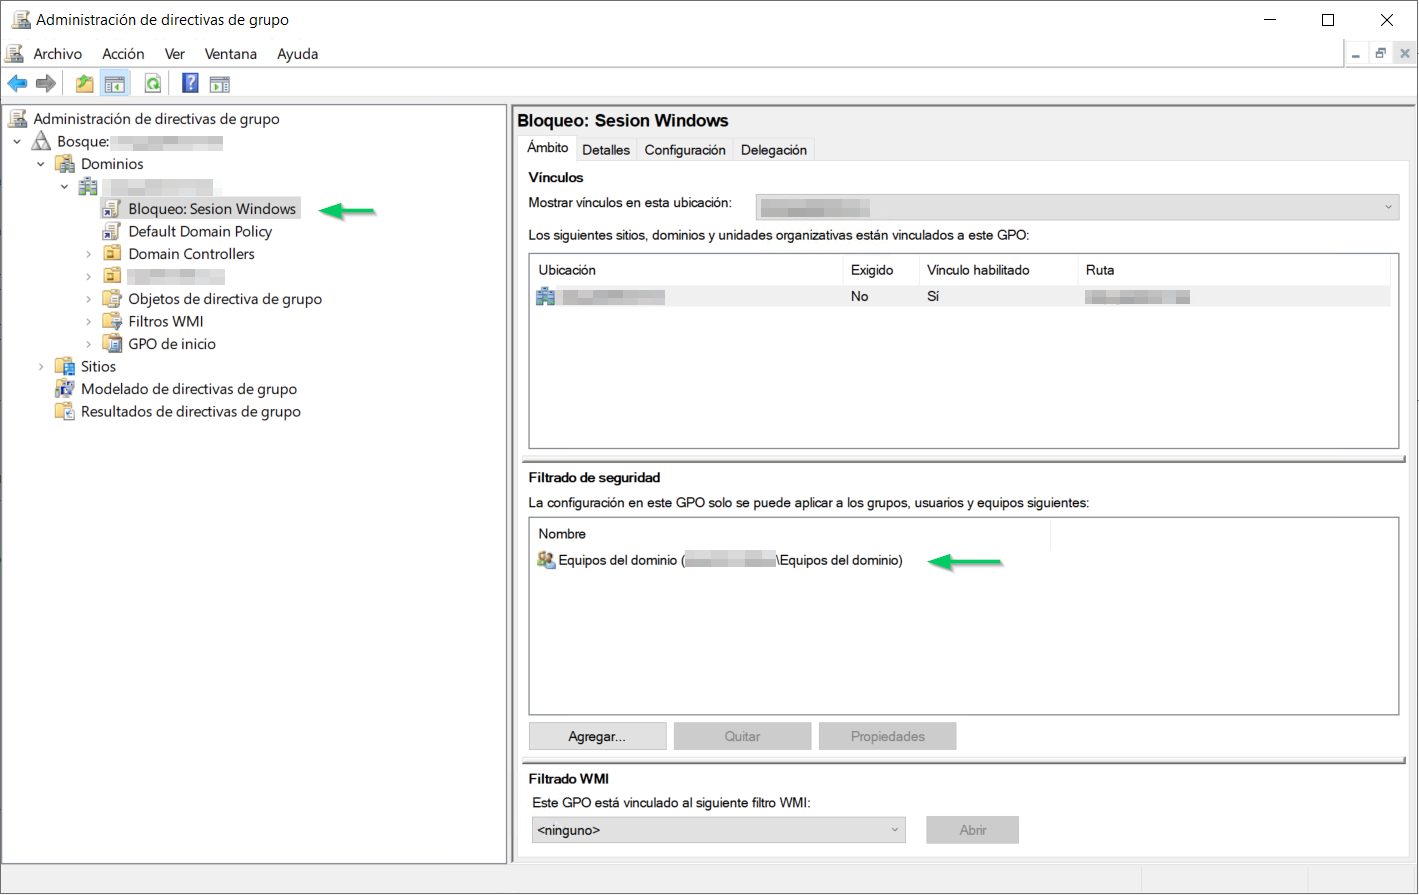This screenshot has width=1419, height=895.
Task: Select Equipos del dominio security filter entry
Action: pos(720,560)
